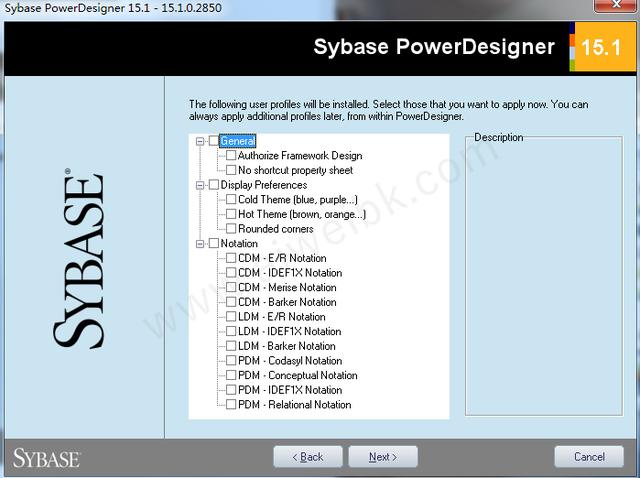This screenshot has width=640, height=478.
Task: Select the Display Preferences label
Action: click(x=264, y=185)
